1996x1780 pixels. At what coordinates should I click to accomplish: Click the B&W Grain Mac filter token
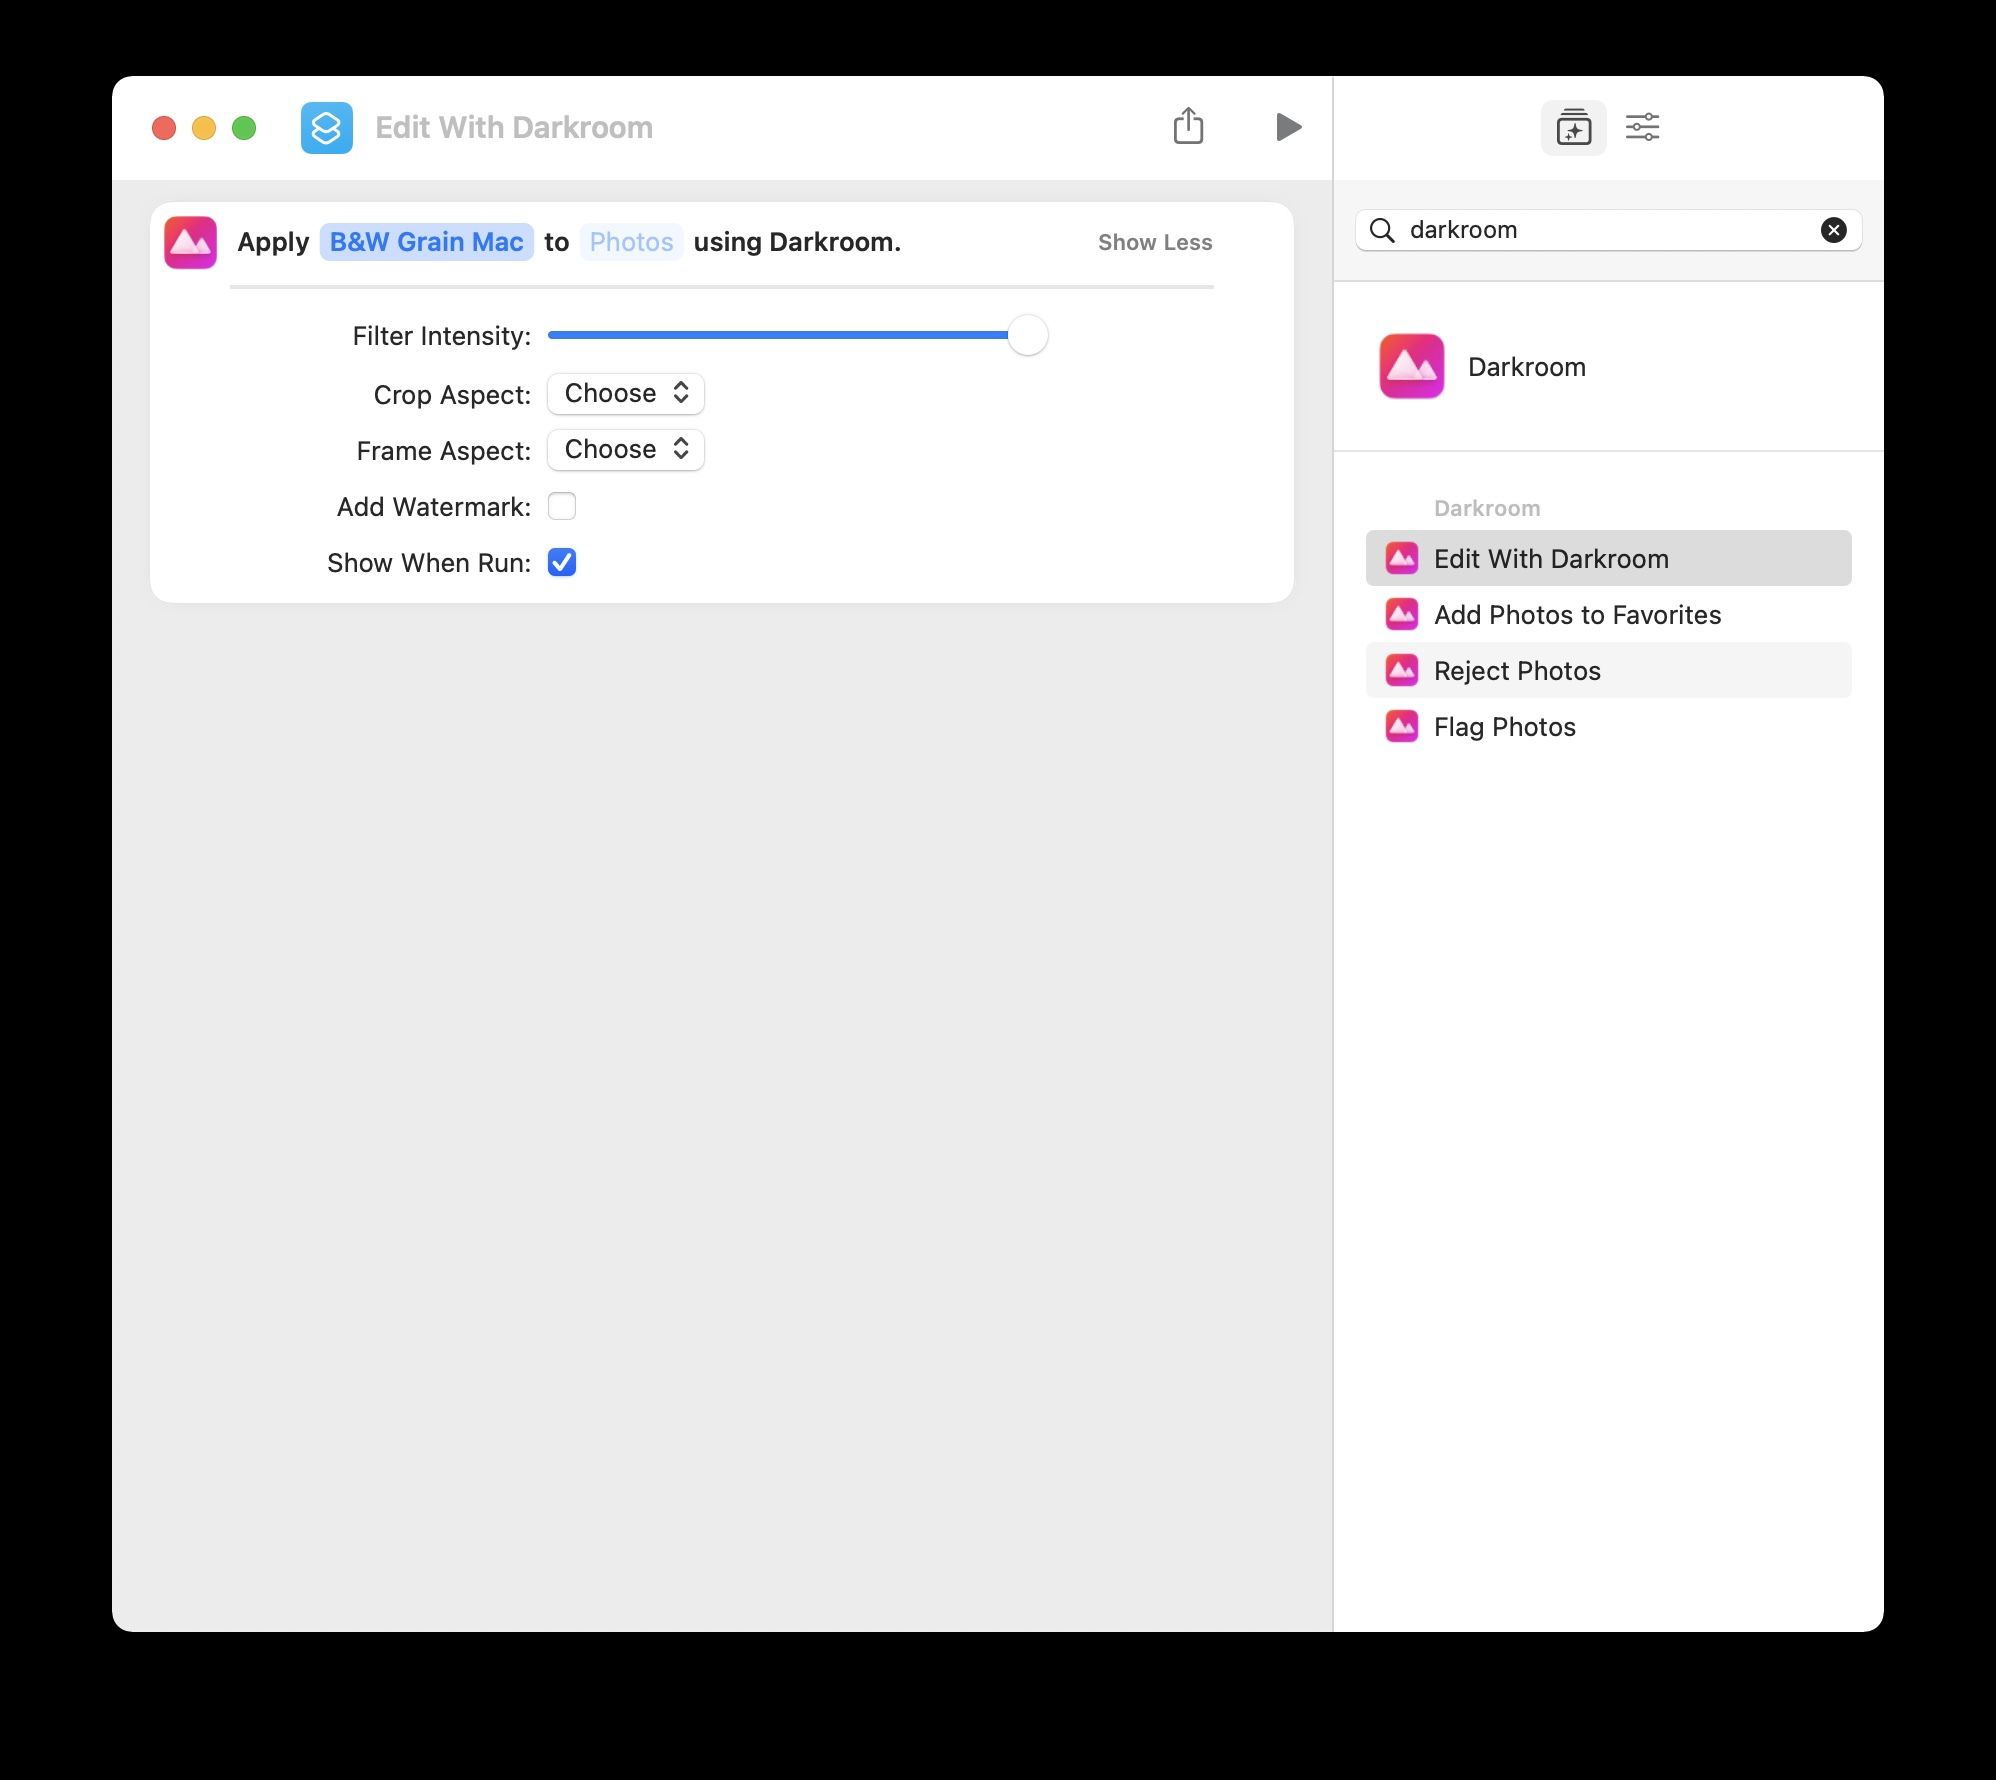[428, 241]
